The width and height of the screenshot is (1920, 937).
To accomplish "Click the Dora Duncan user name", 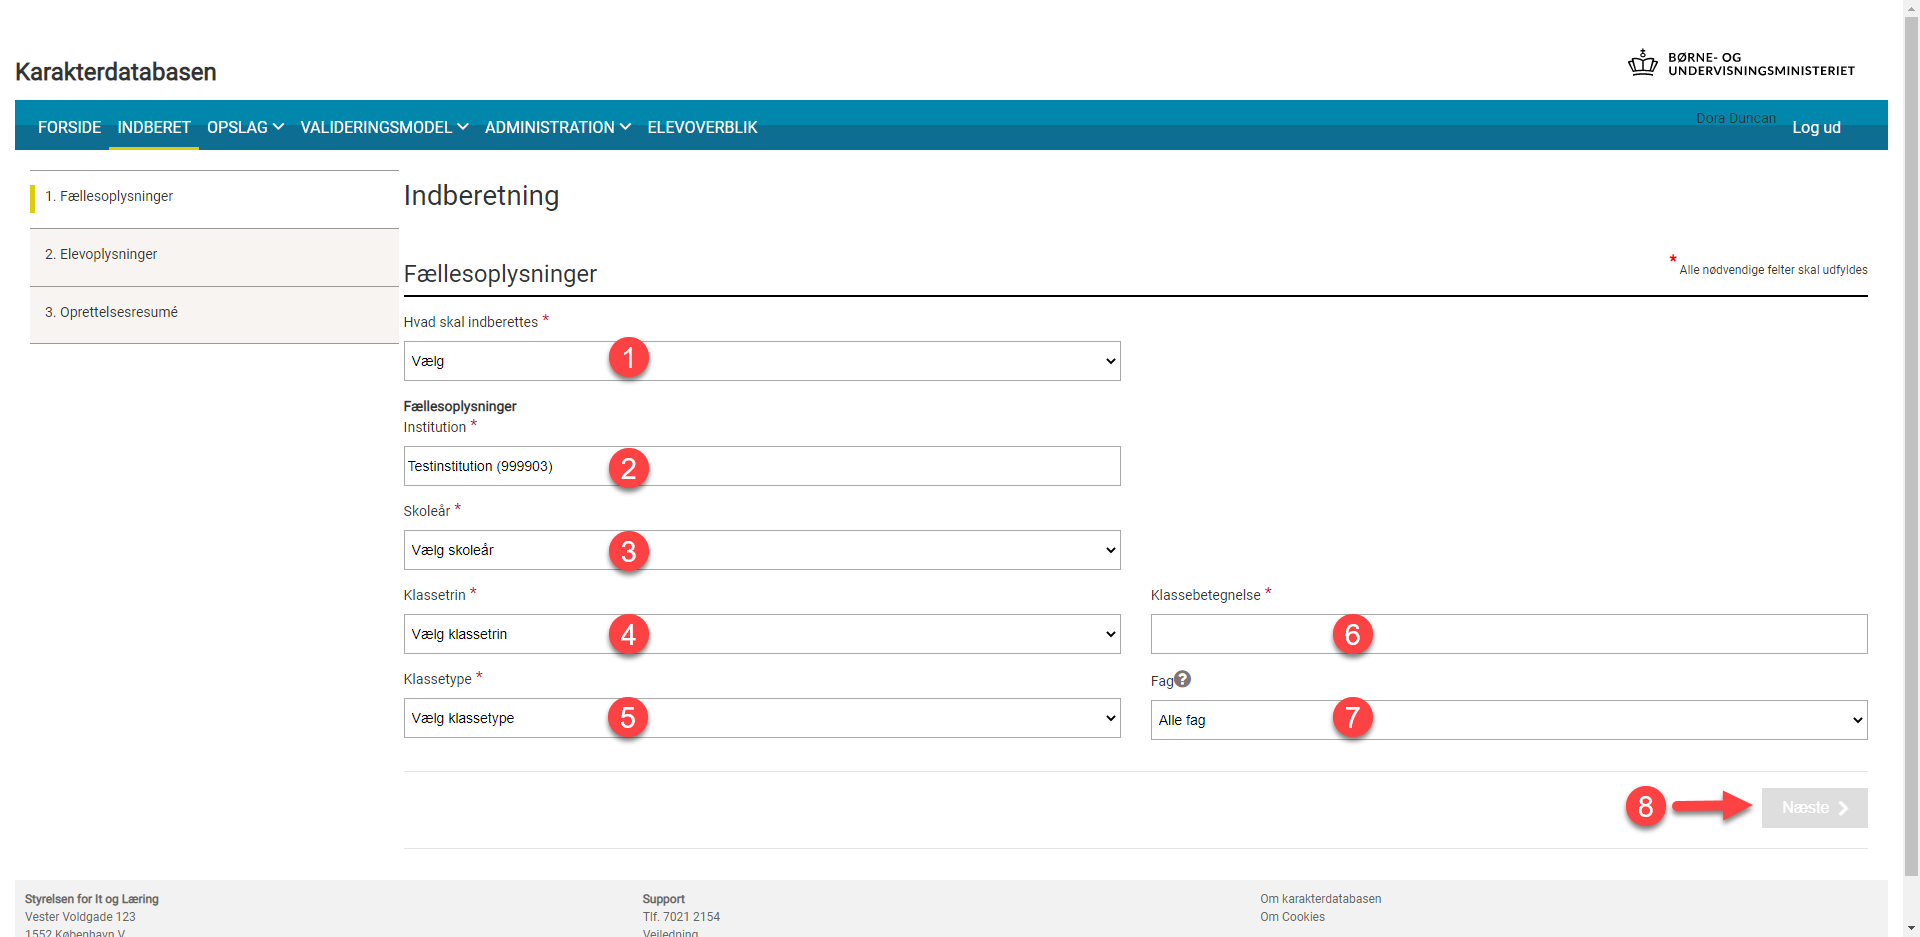I will coord(1736,118).
